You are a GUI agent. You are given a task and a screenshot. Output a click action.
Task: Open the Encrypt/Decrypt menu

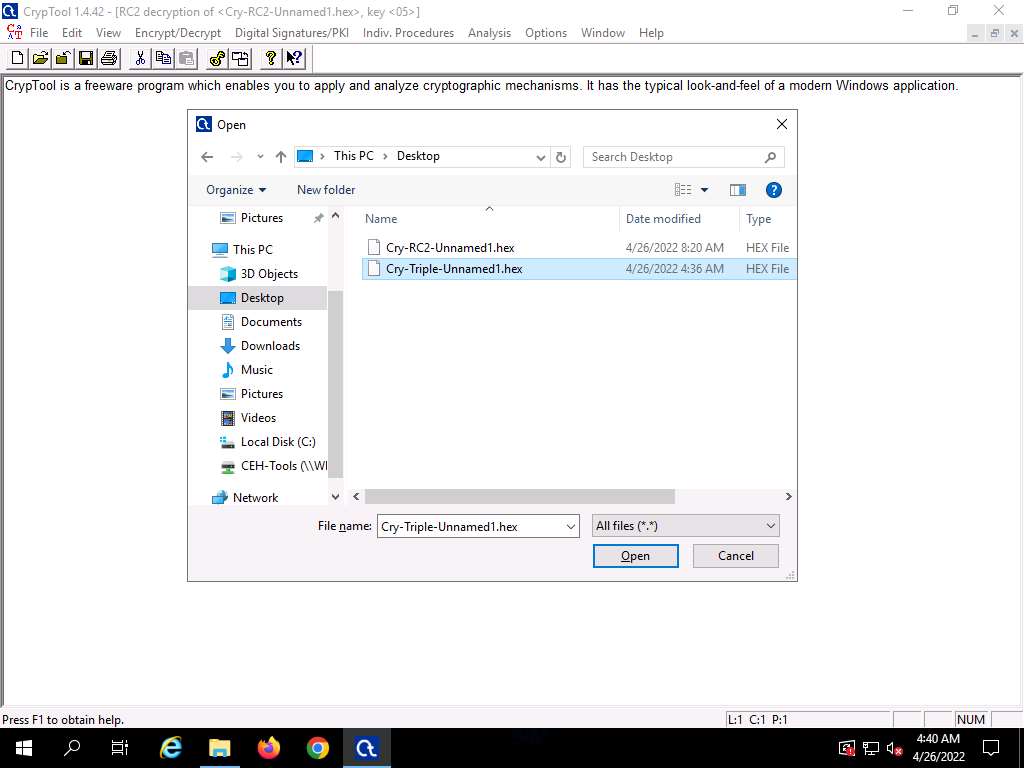pyautogui.click(x=178, y=33)
